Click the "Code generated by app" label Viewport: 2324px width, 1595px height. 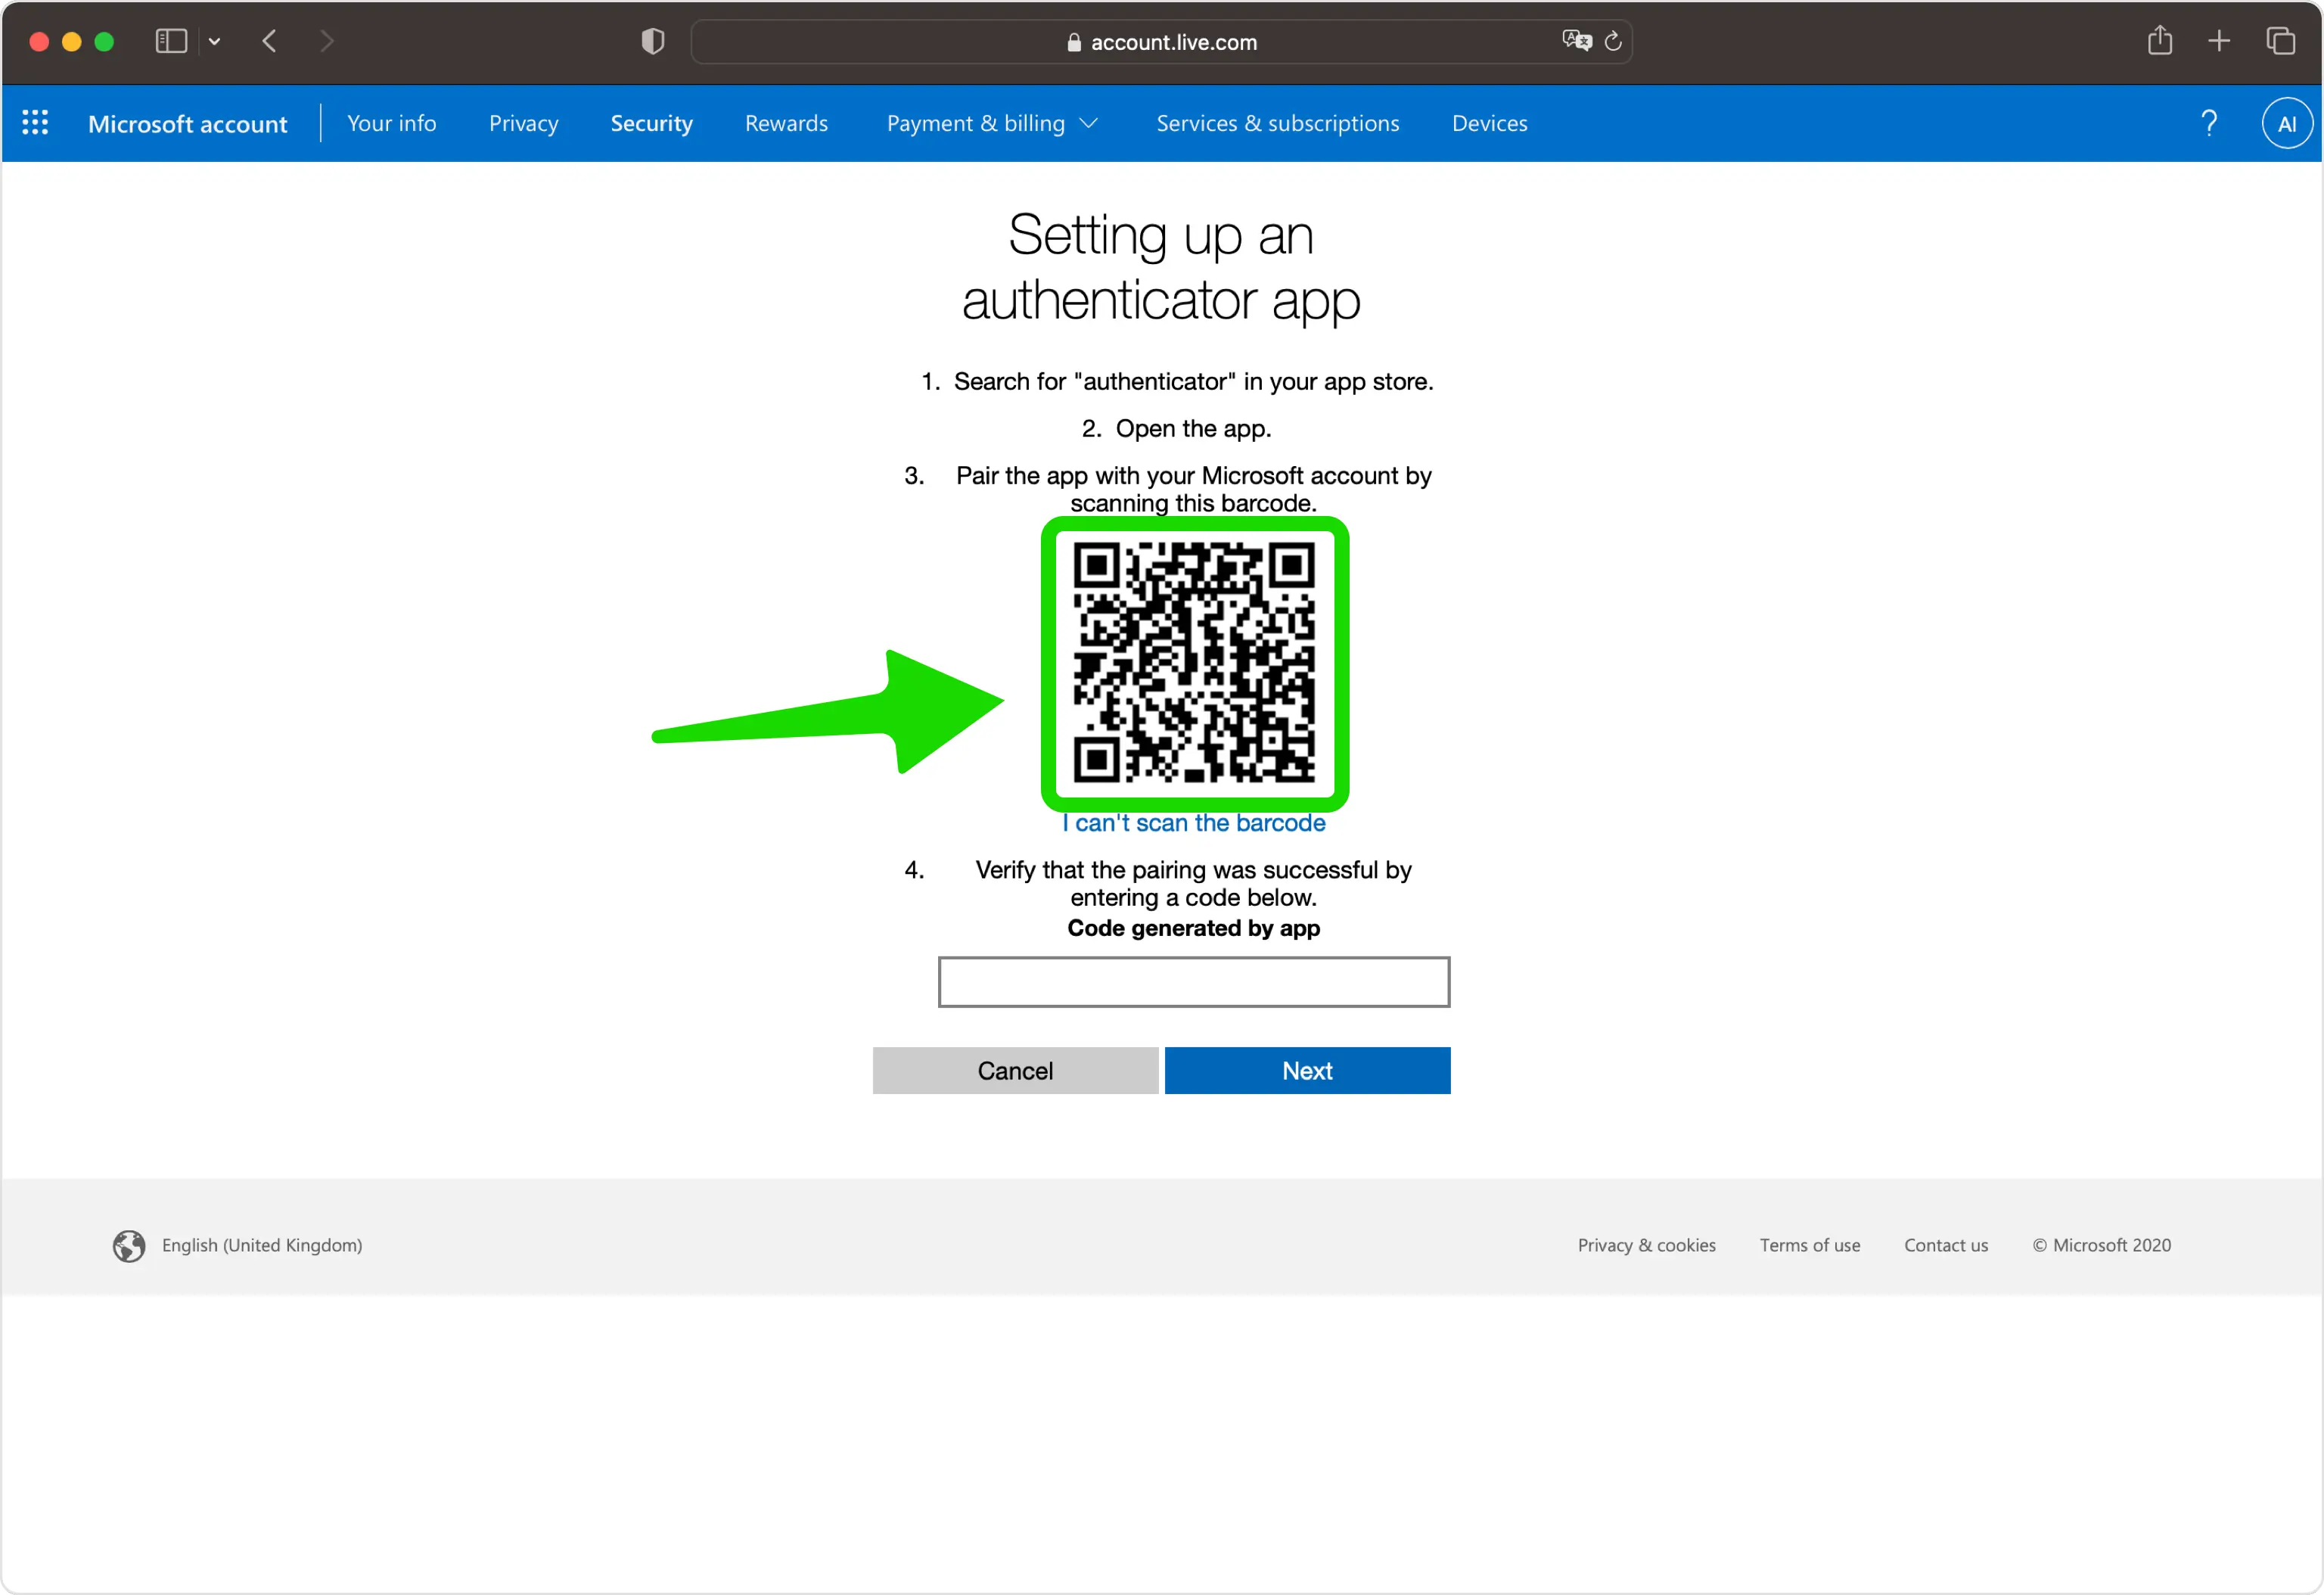point(1194,929)
